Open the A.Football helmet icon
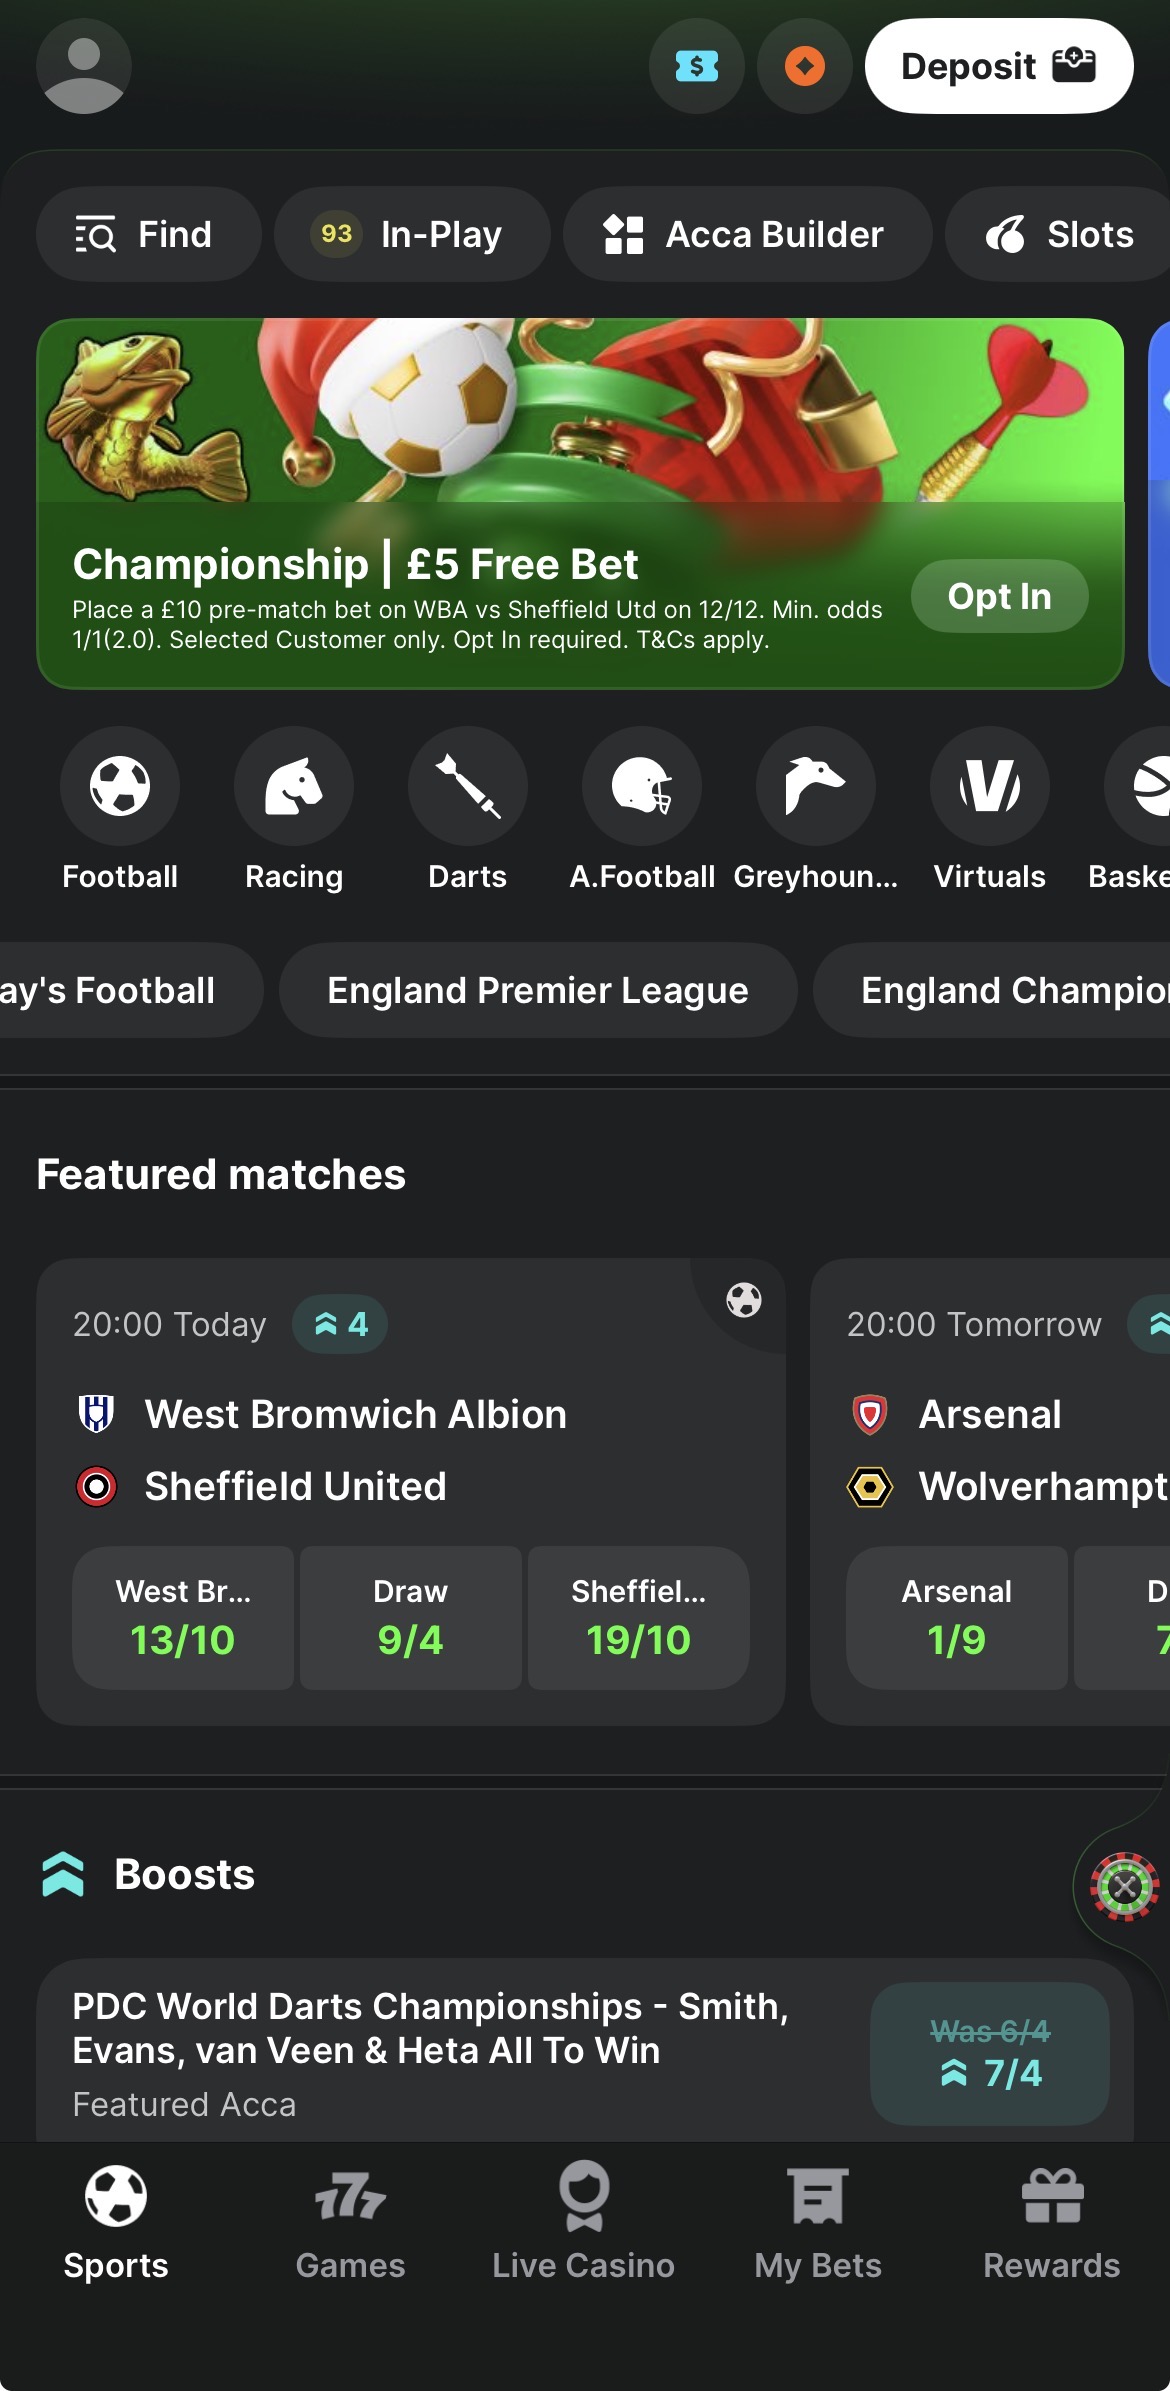Screen dimensions: 1170x2391 coord(642,787)
